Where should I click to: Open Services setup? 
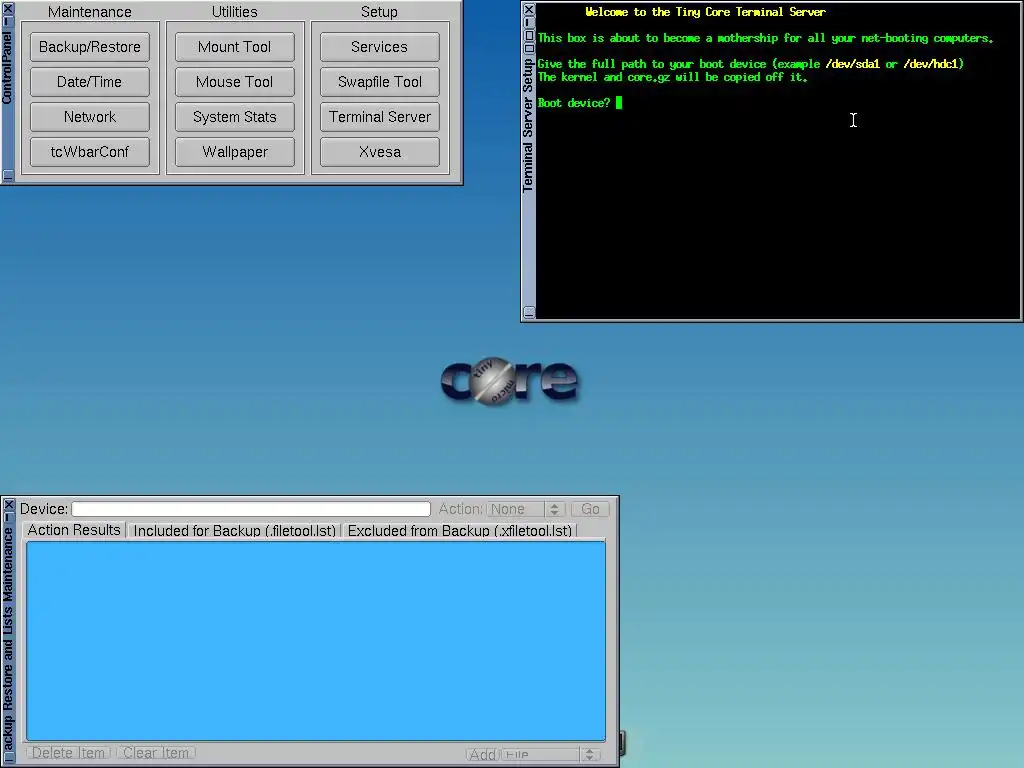click(x=379, y=47)
